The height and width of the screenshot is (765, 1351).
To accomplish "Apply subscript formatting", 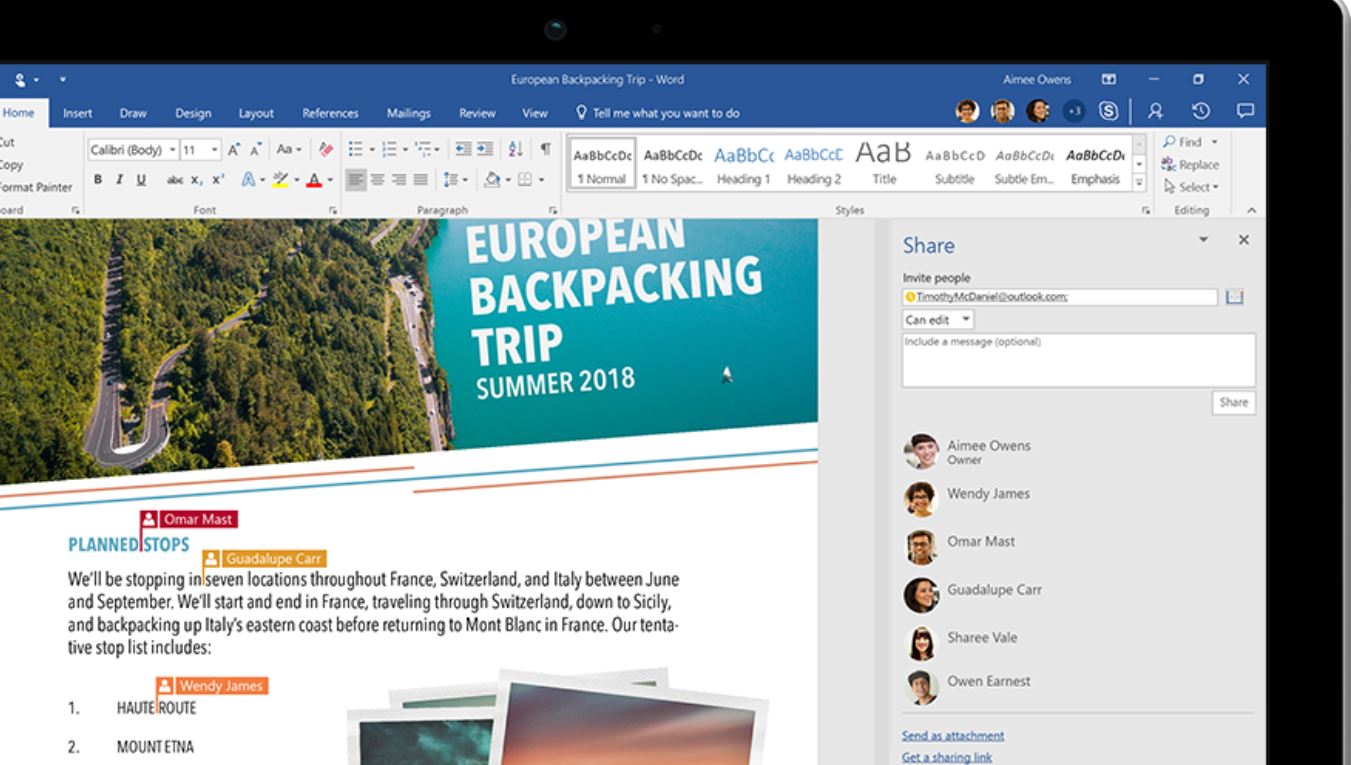I will 196,180.
